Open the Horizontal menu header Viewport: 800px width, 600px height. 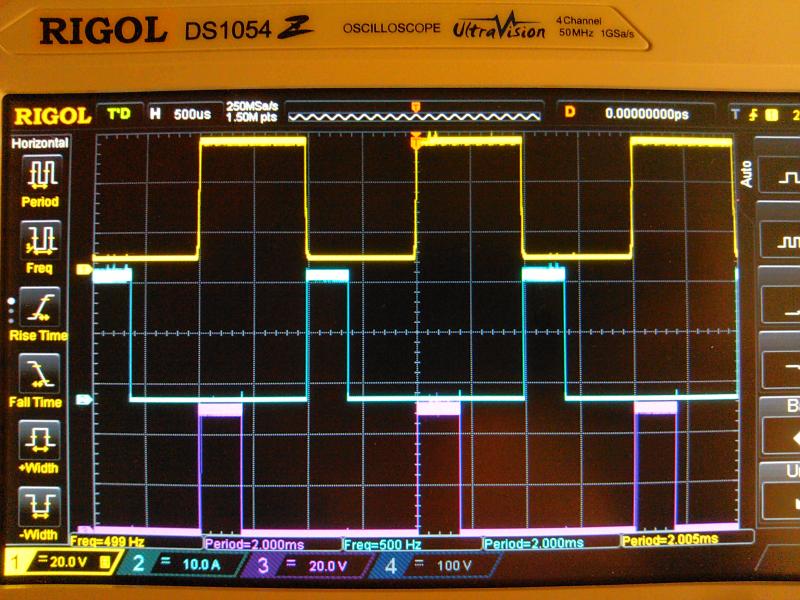click(40, 143)
